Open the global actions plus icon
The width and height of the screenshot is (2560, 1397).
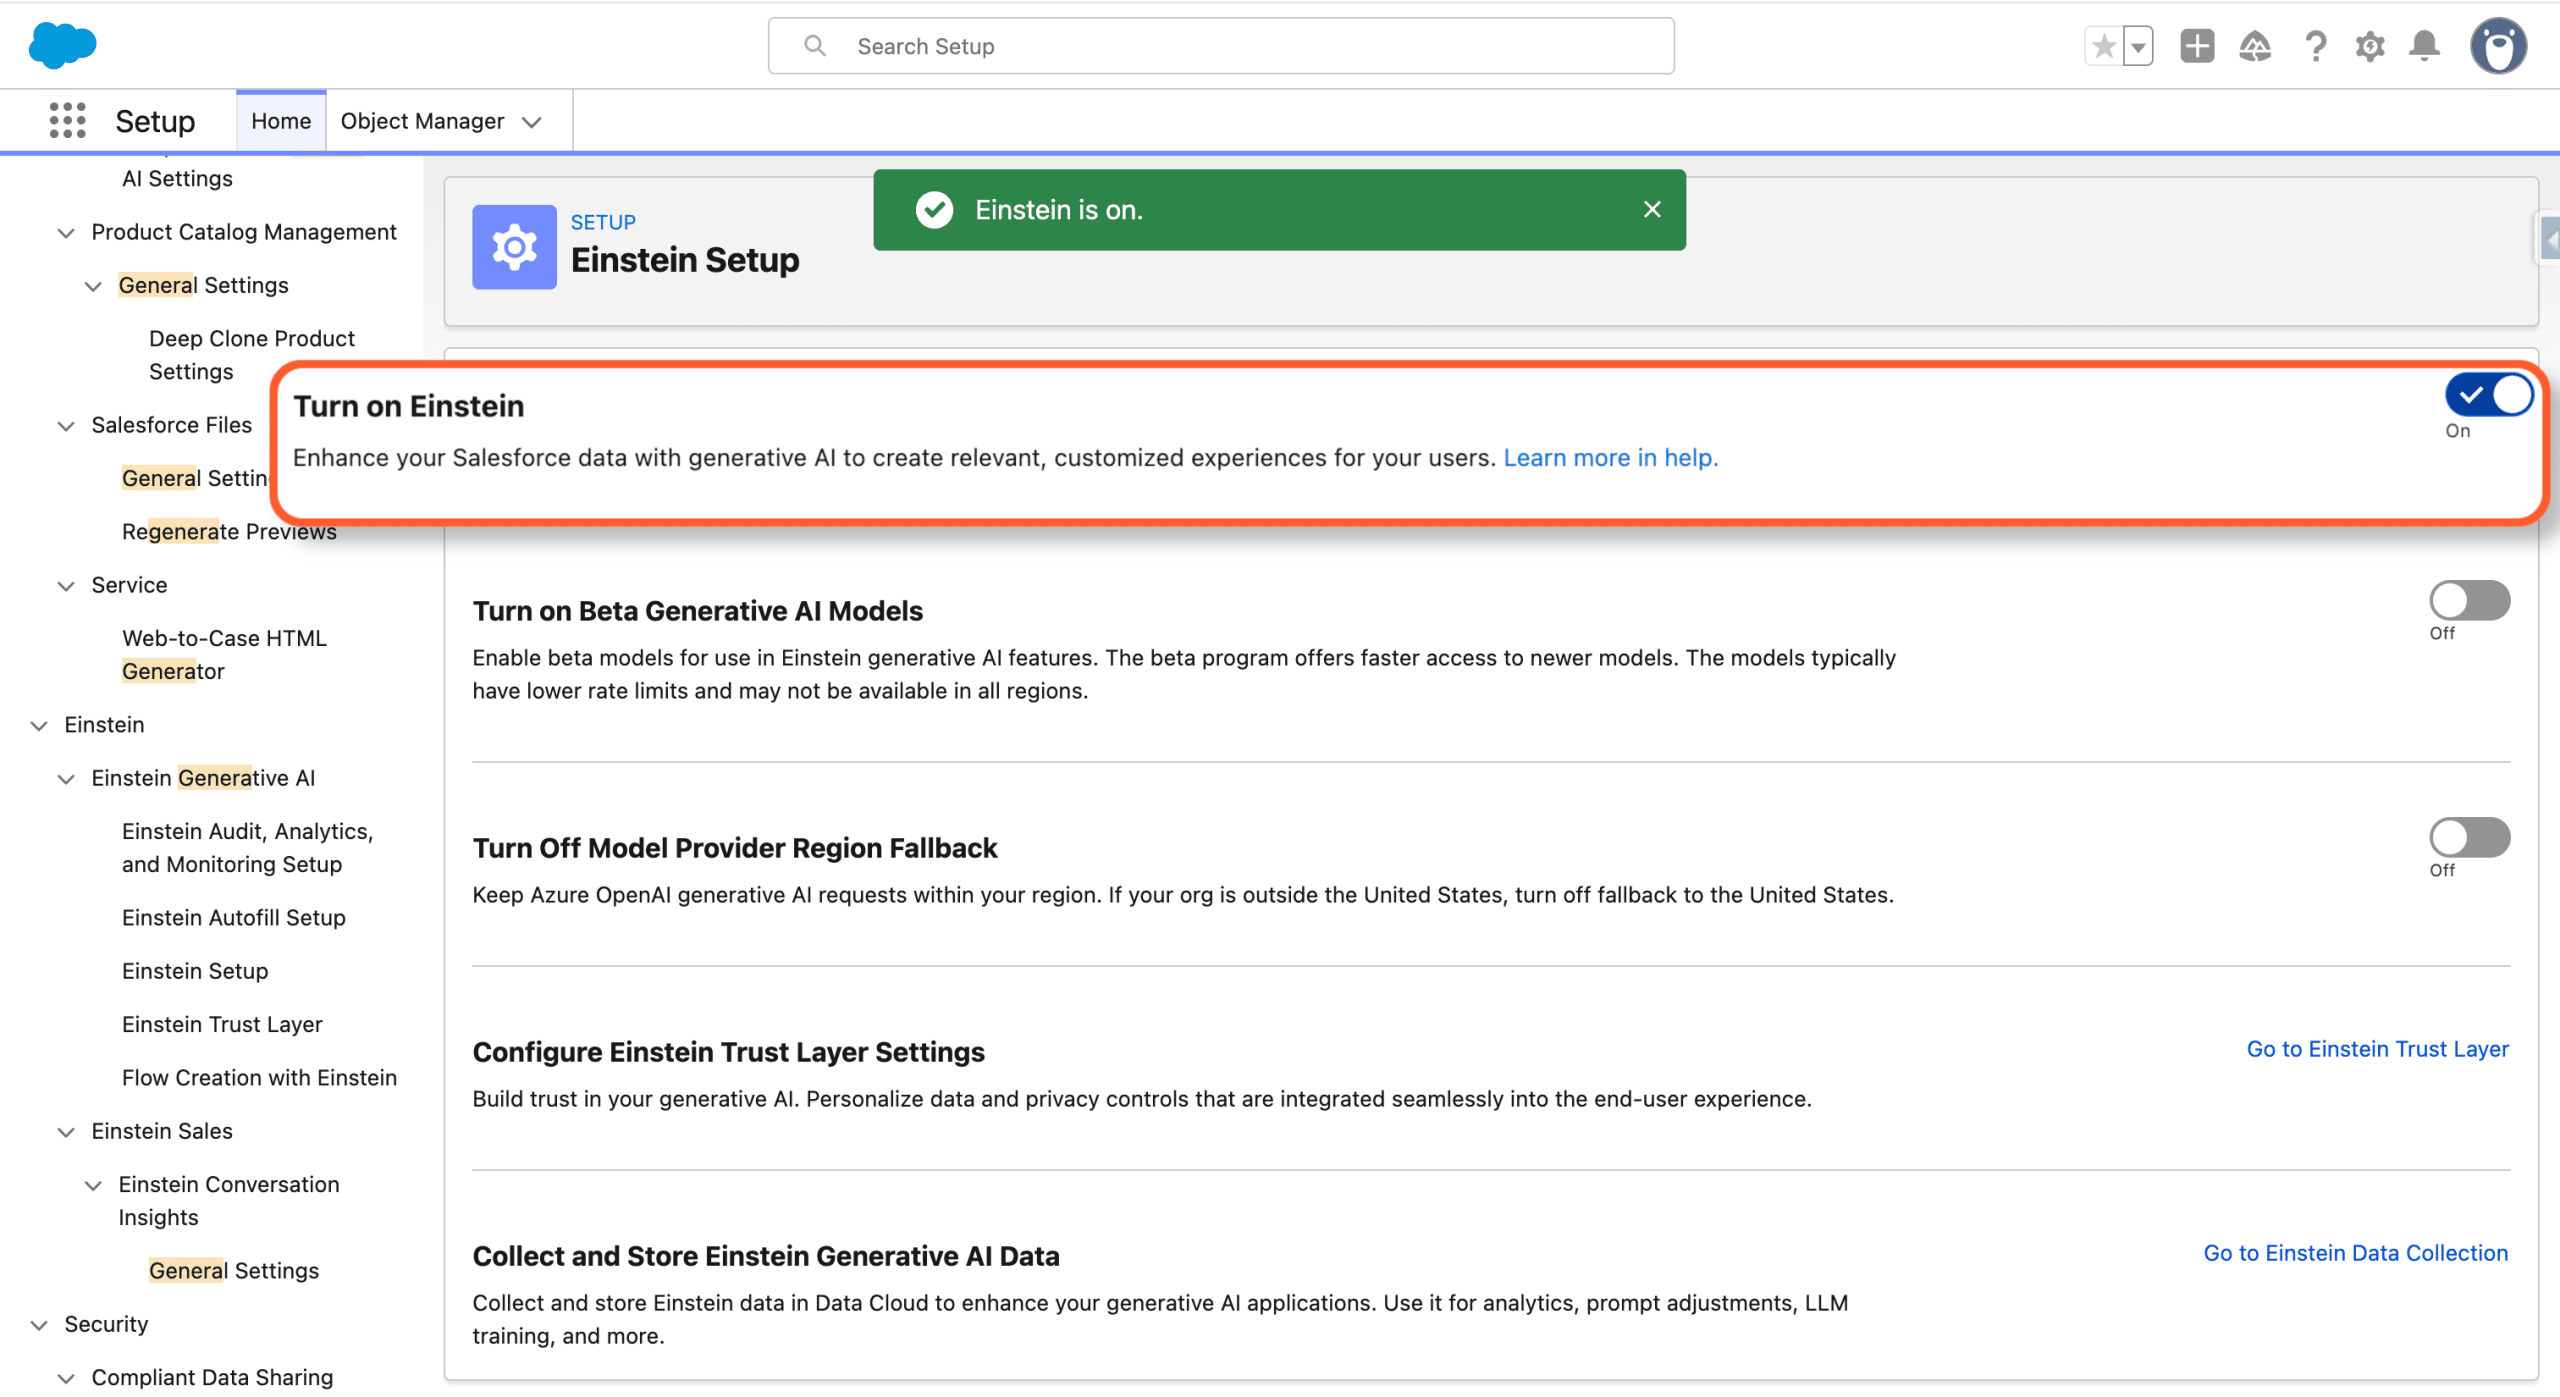click(2197, 46)
